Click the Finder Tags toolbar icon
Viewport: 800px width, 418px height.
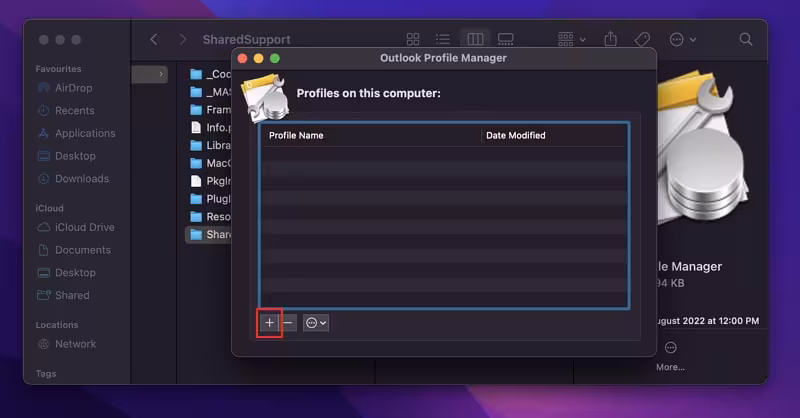642,39
